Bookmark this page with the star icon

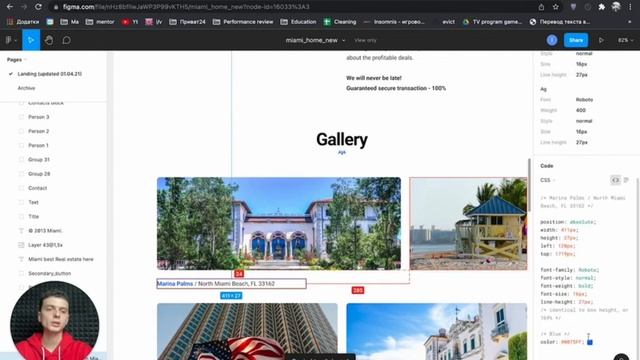tap(556, 7)
